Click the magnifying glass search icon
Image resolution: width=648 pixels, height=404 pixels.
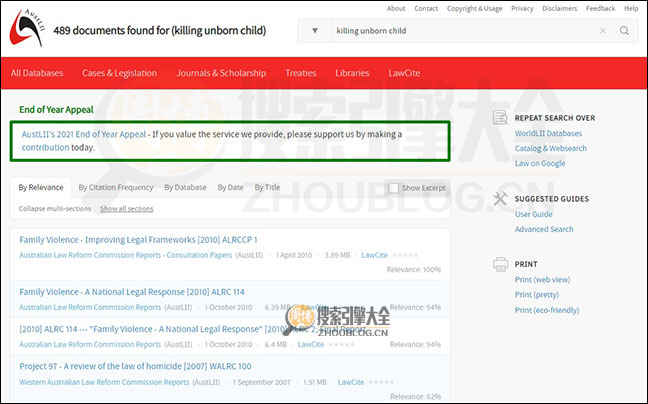tap(625, 31)
